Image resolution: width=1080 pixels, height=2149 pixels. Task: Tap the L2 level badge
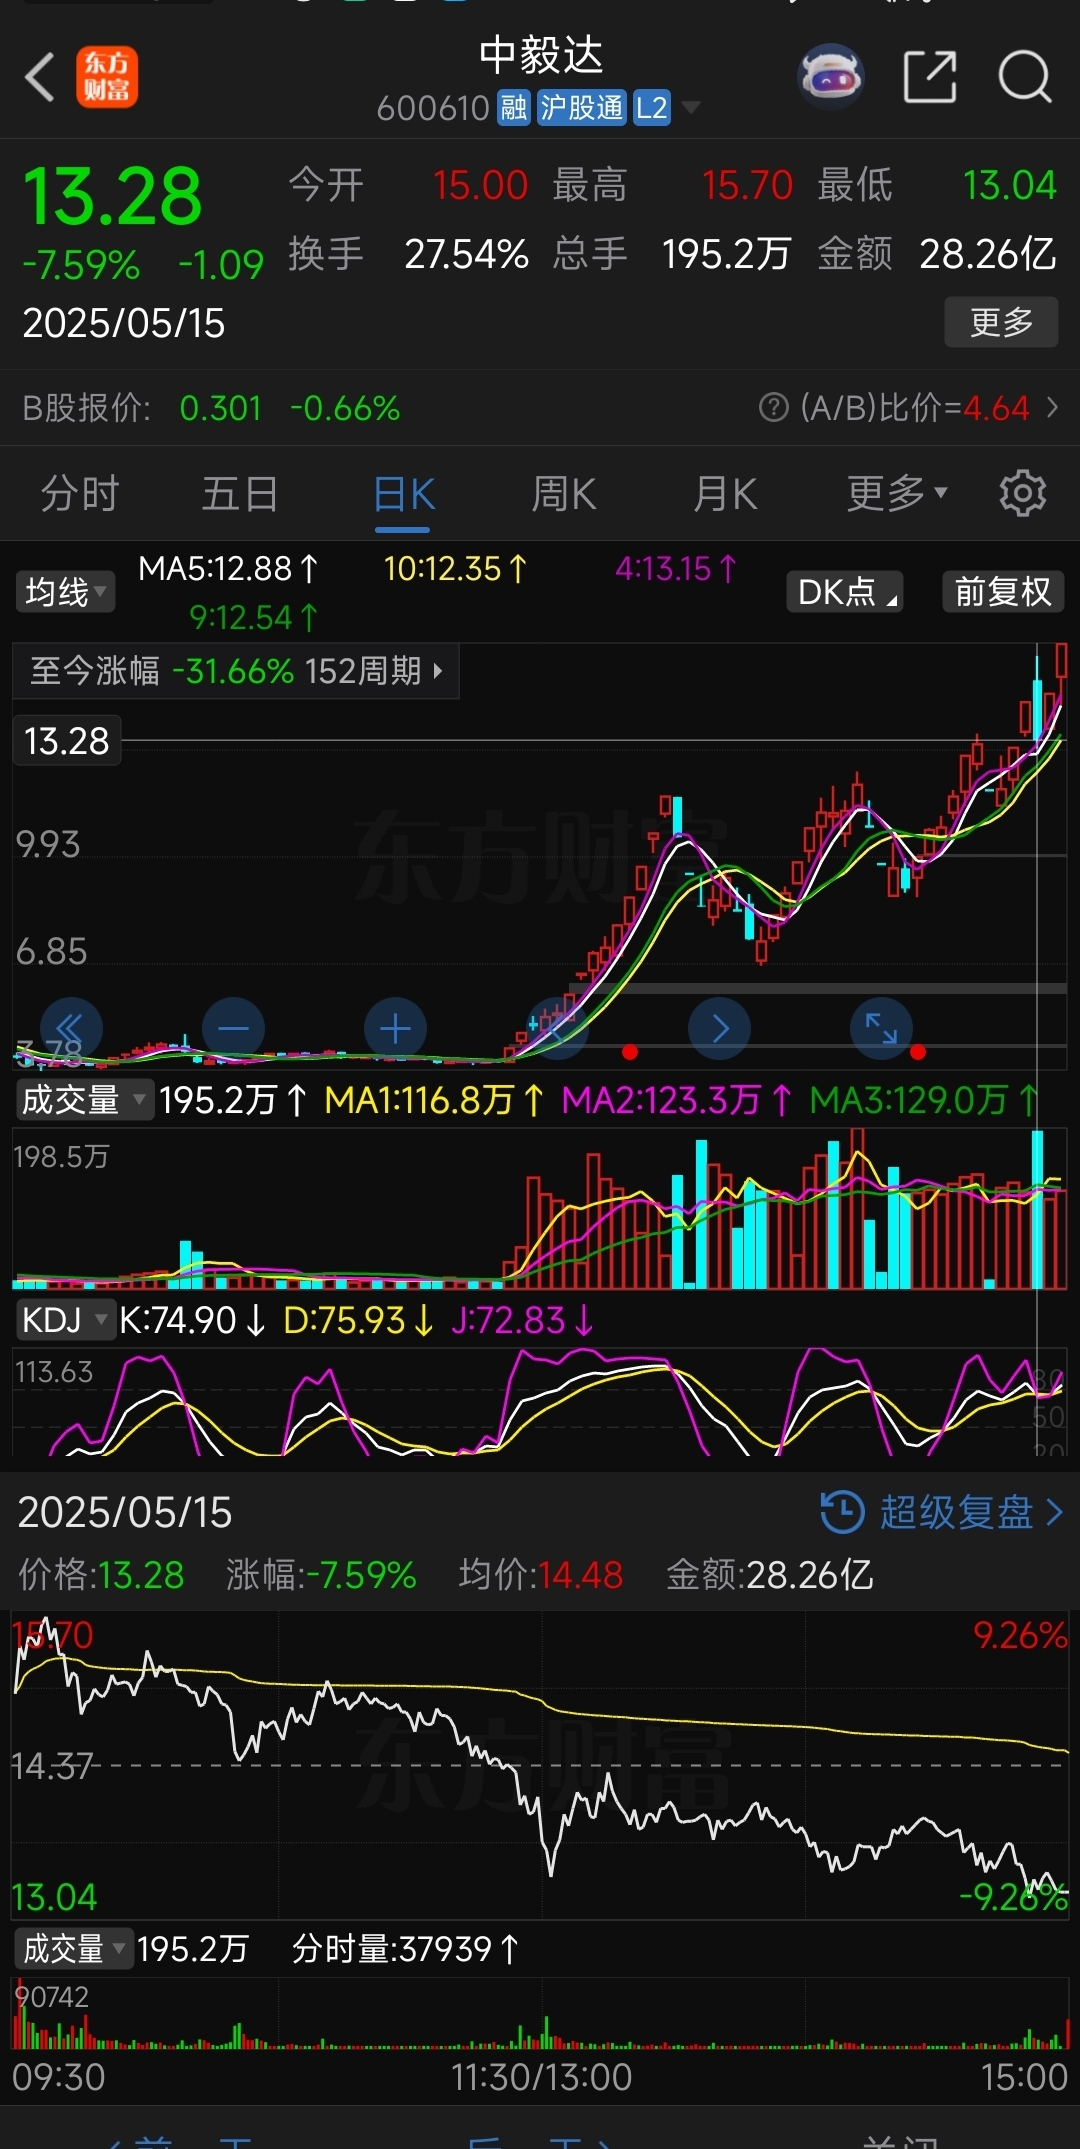[x=651, y=108]
